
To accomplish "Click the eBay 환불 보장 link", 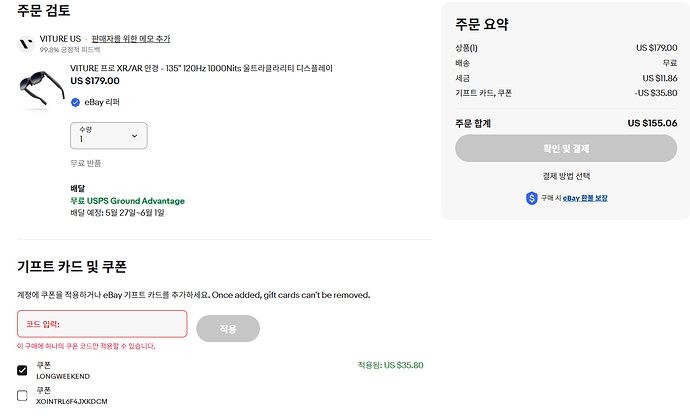I will (x=585, y=198).
